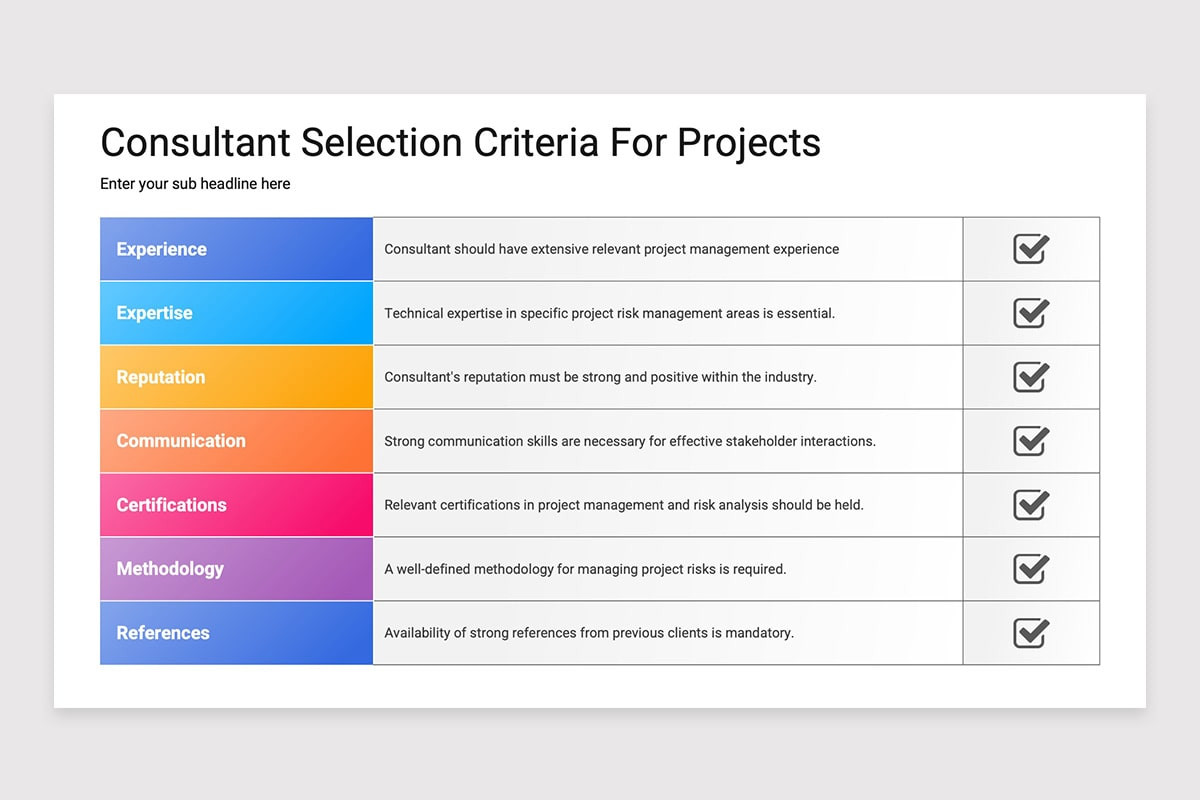Toggle the checkbox in the References row

tap(1031, 633)
